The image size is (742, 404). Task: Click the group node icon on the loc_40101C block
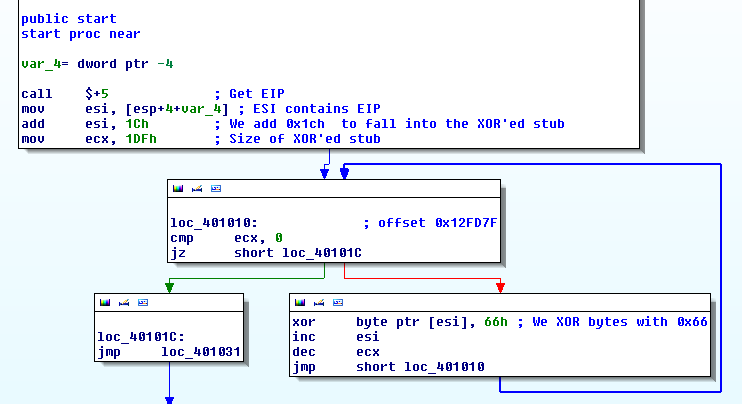click(143, 302)
